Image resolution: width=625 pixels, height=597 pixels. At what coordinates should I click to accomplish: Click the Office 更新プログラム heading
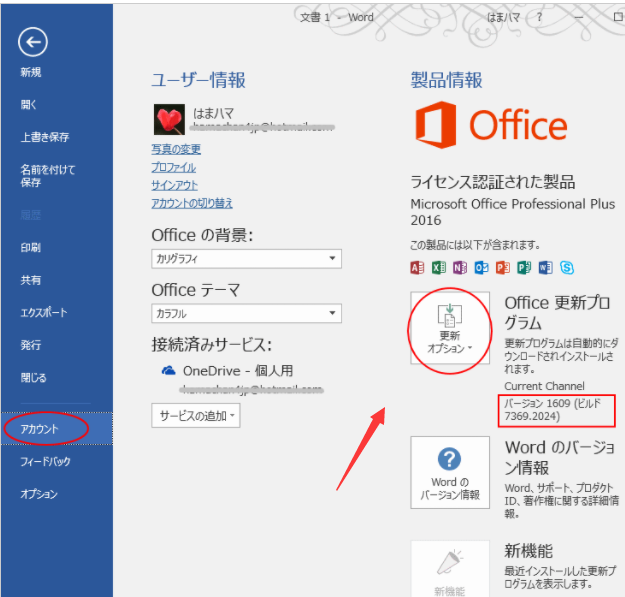coord(557,313)
